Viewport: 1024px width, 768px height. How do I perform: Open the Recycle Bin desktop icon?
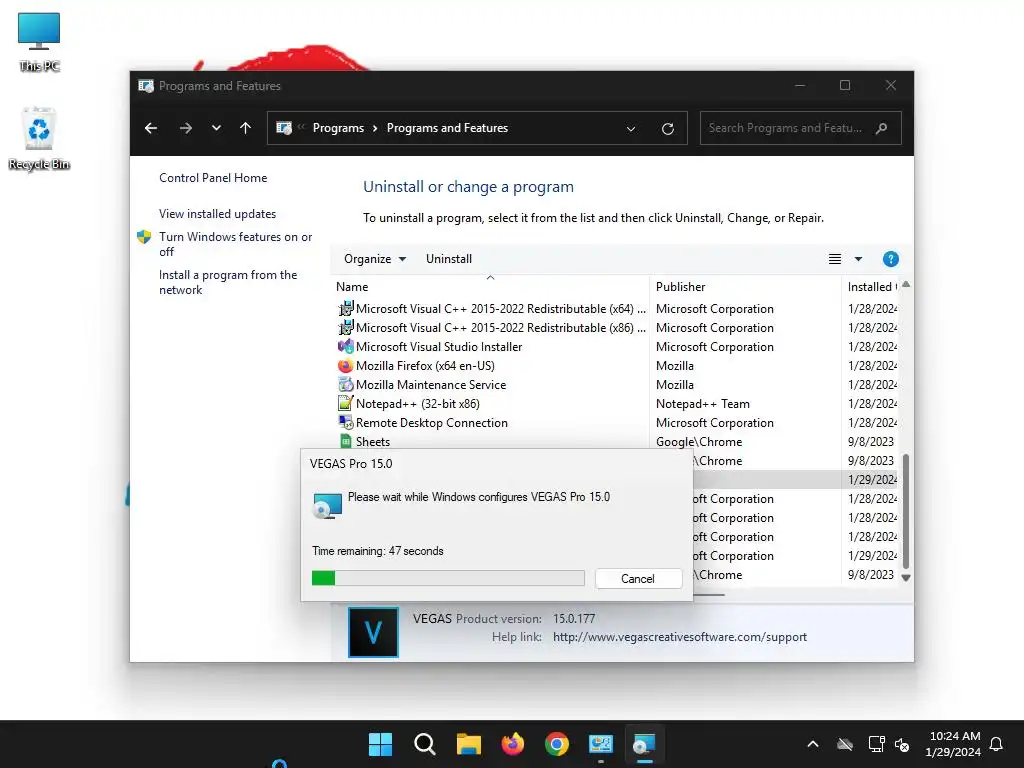pos(39,138)
